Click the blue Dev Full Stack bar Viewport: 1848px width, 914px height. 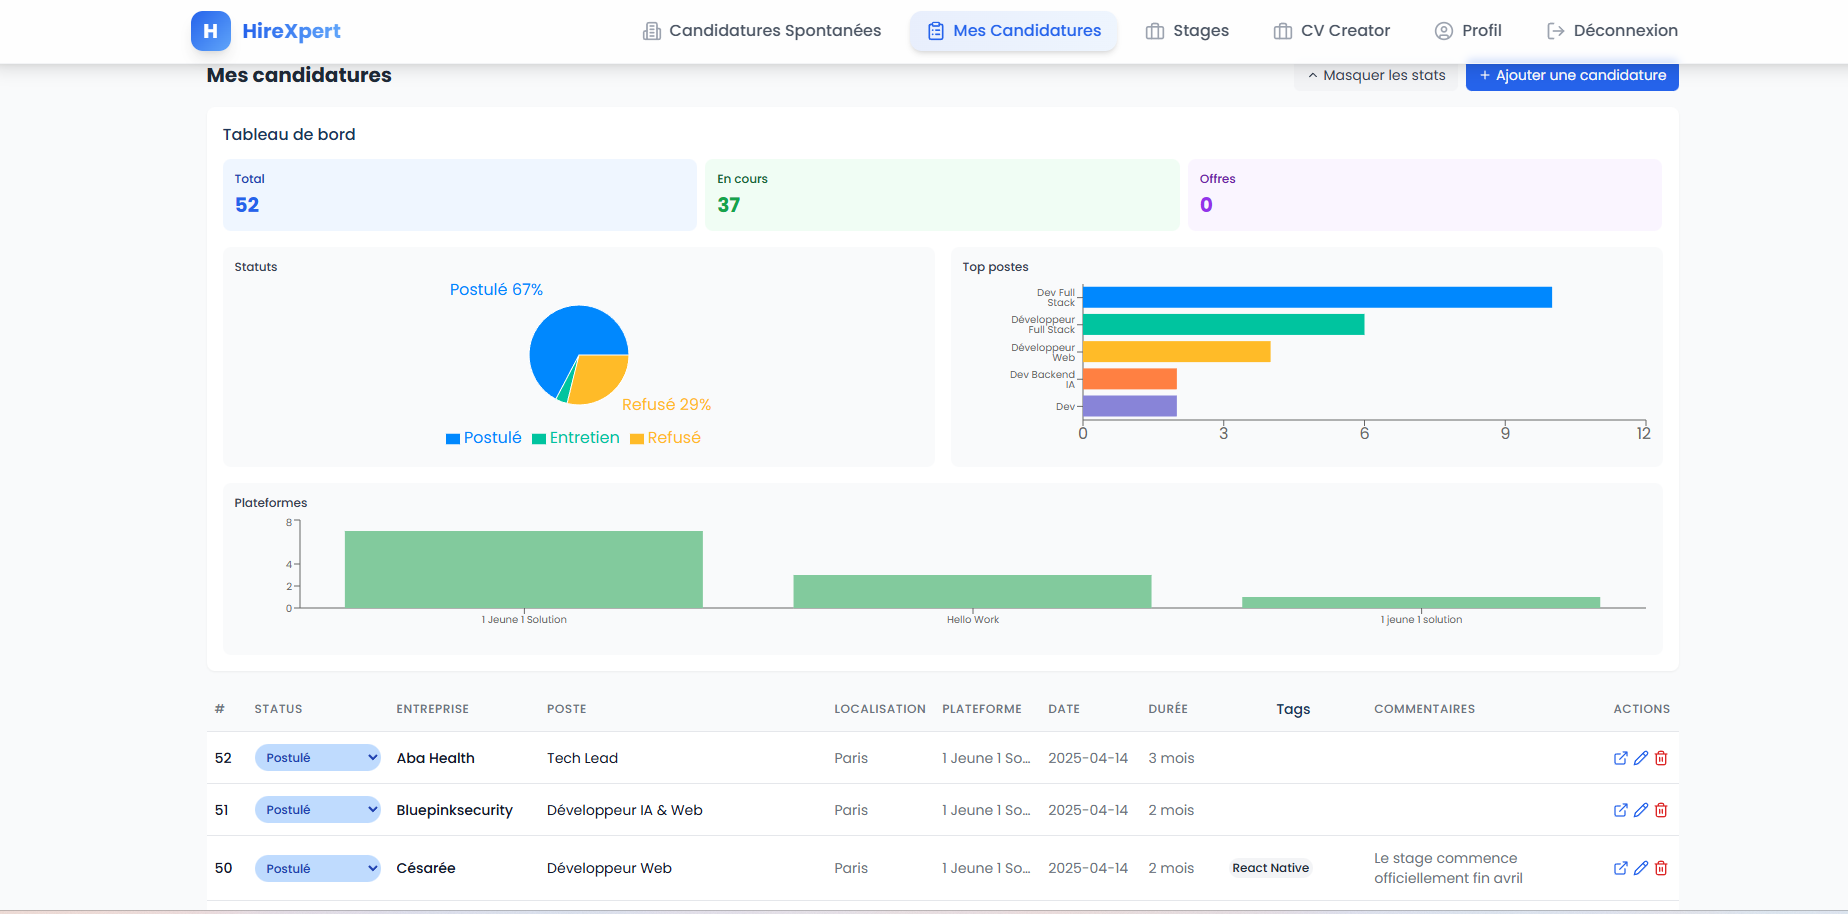[1316, 297]
